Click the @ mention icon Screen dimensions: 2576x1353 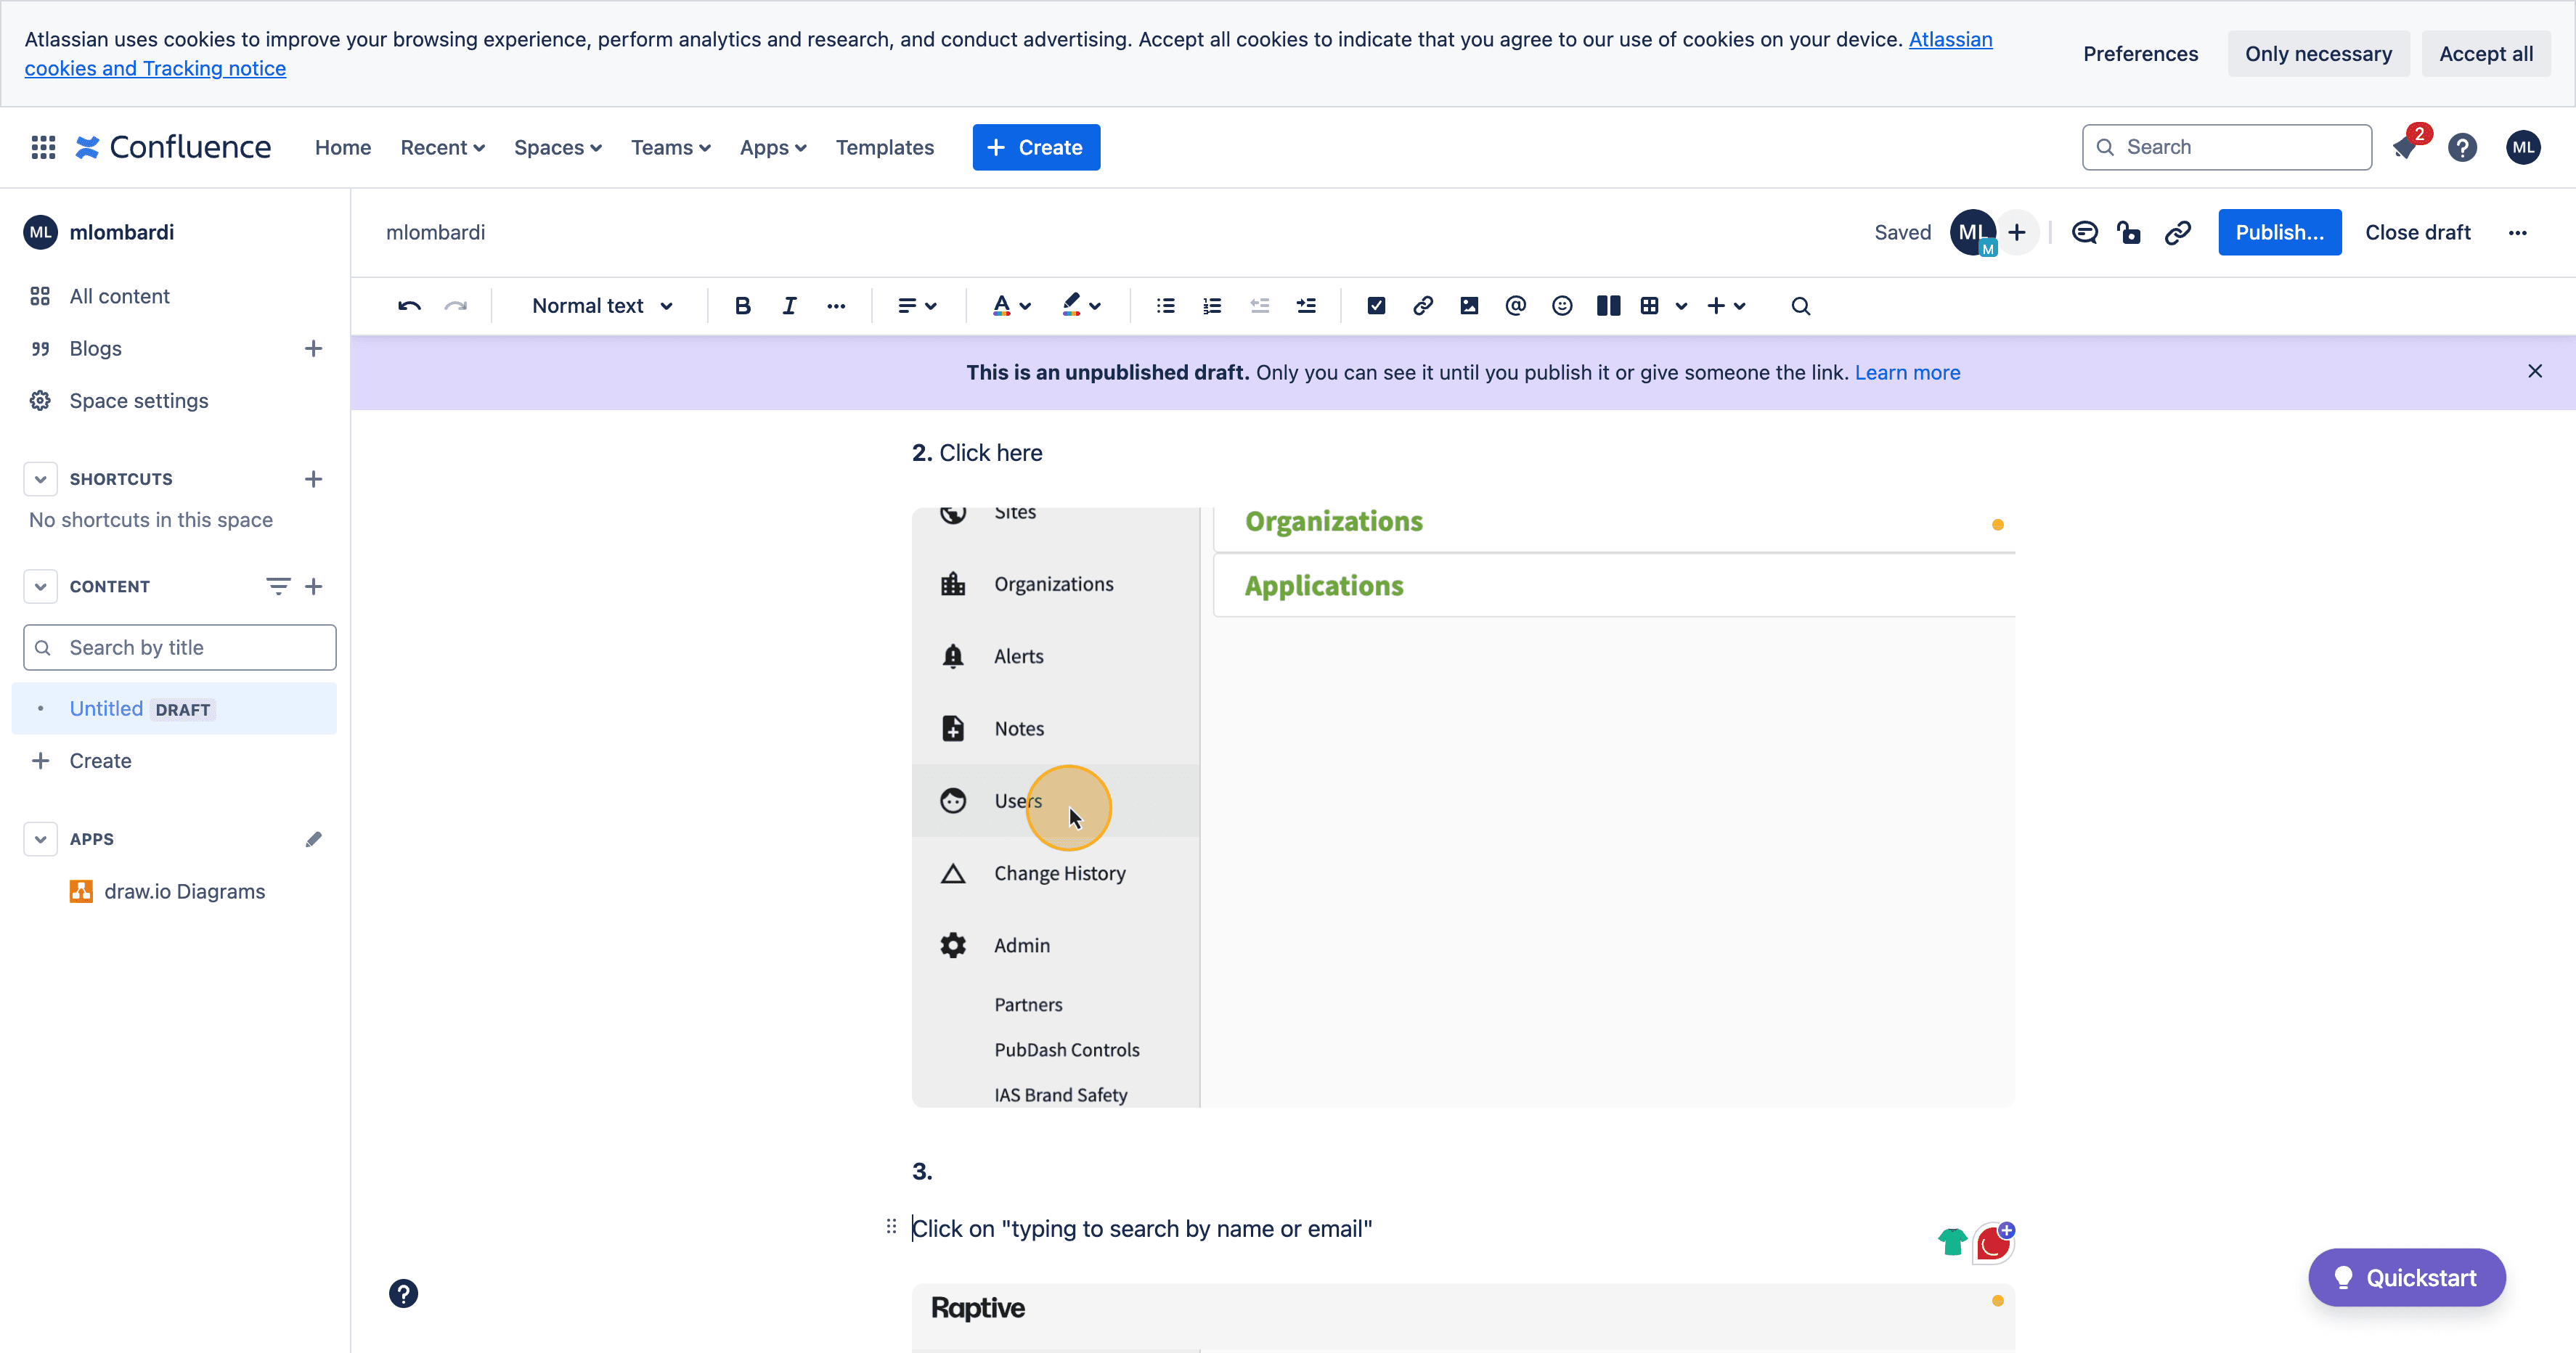pyautogui.click(x=1516, y=306)
